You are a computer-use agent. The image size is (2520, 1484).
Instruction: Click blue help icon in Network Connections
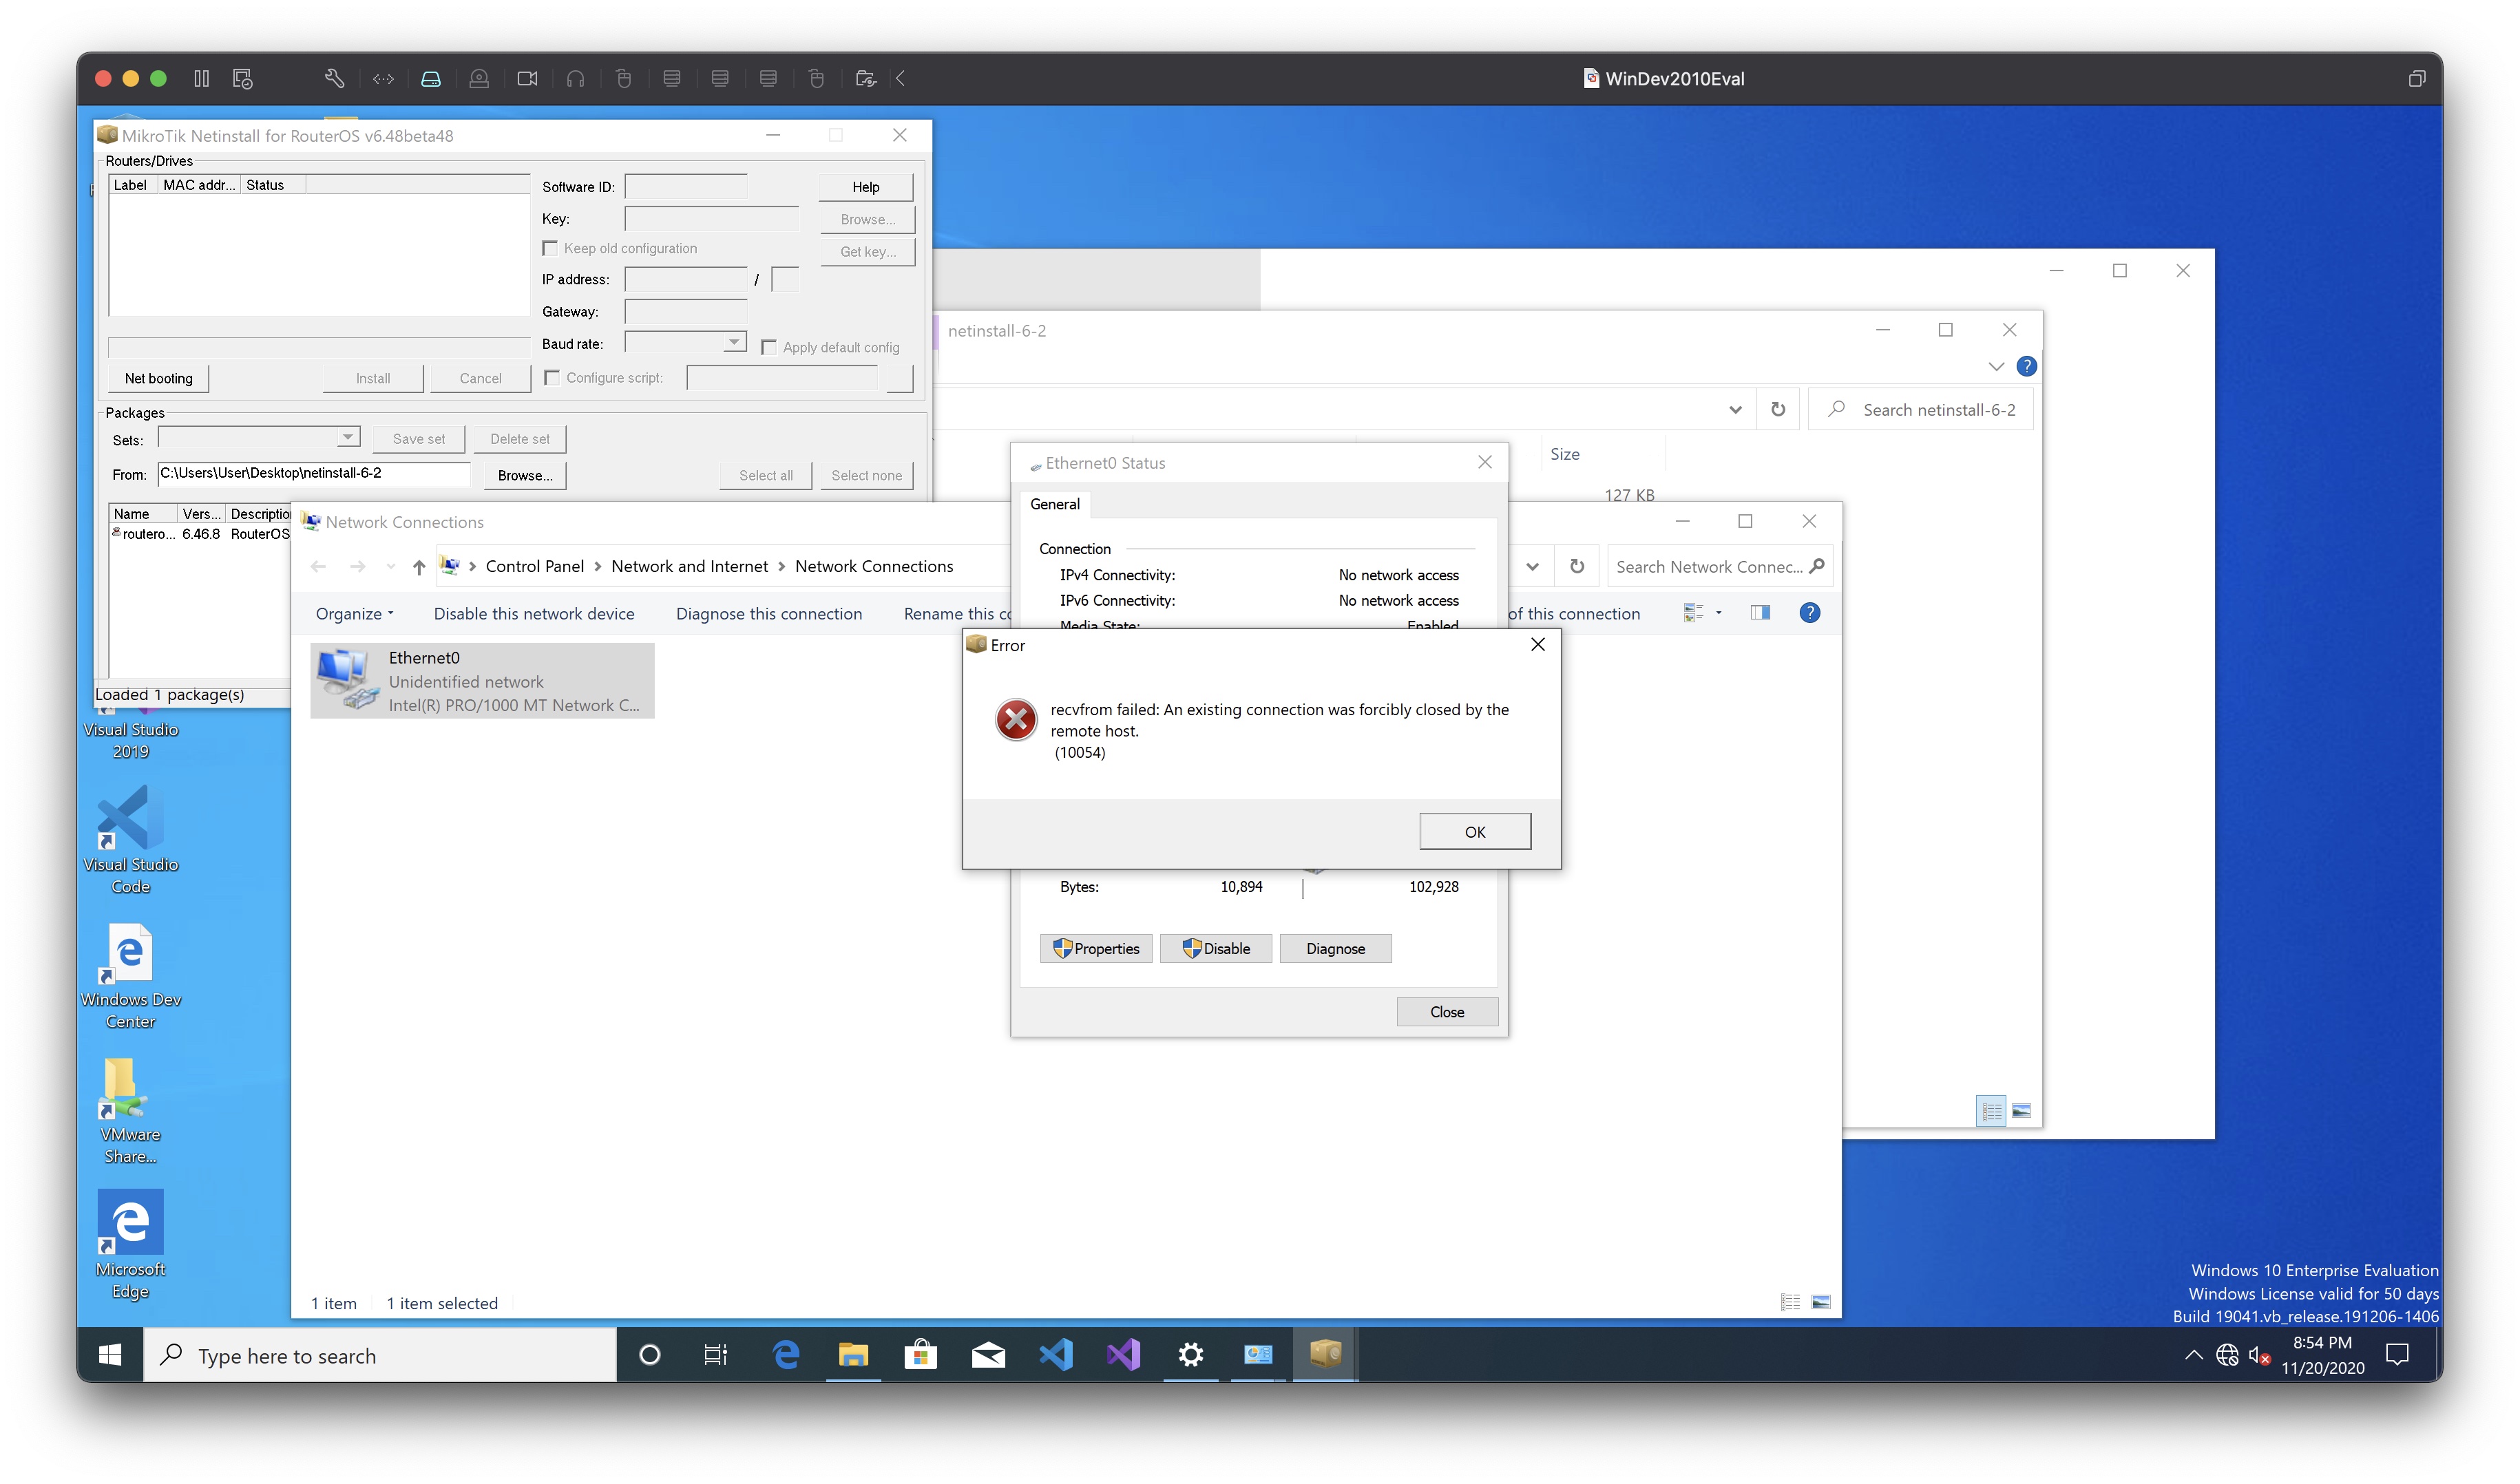1809,613
